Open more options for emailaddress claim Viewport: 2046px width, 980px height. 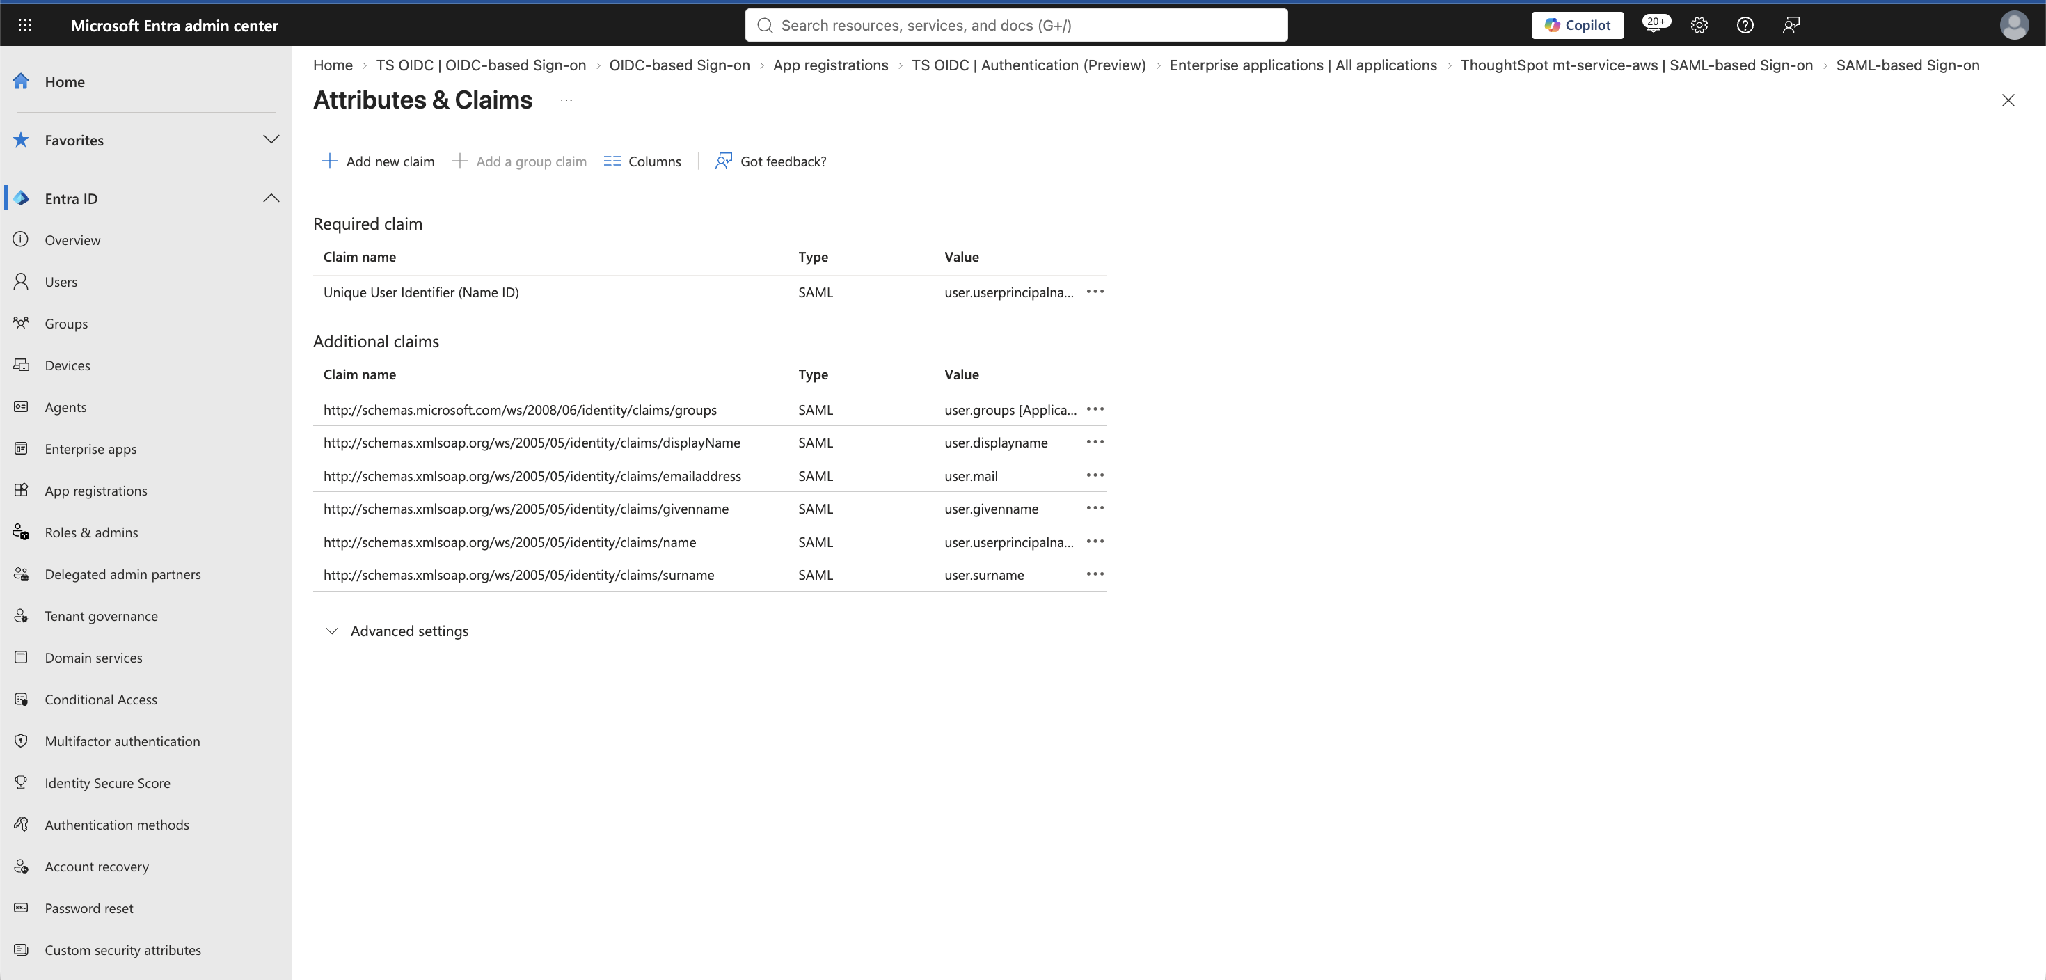pos(1095,475)
